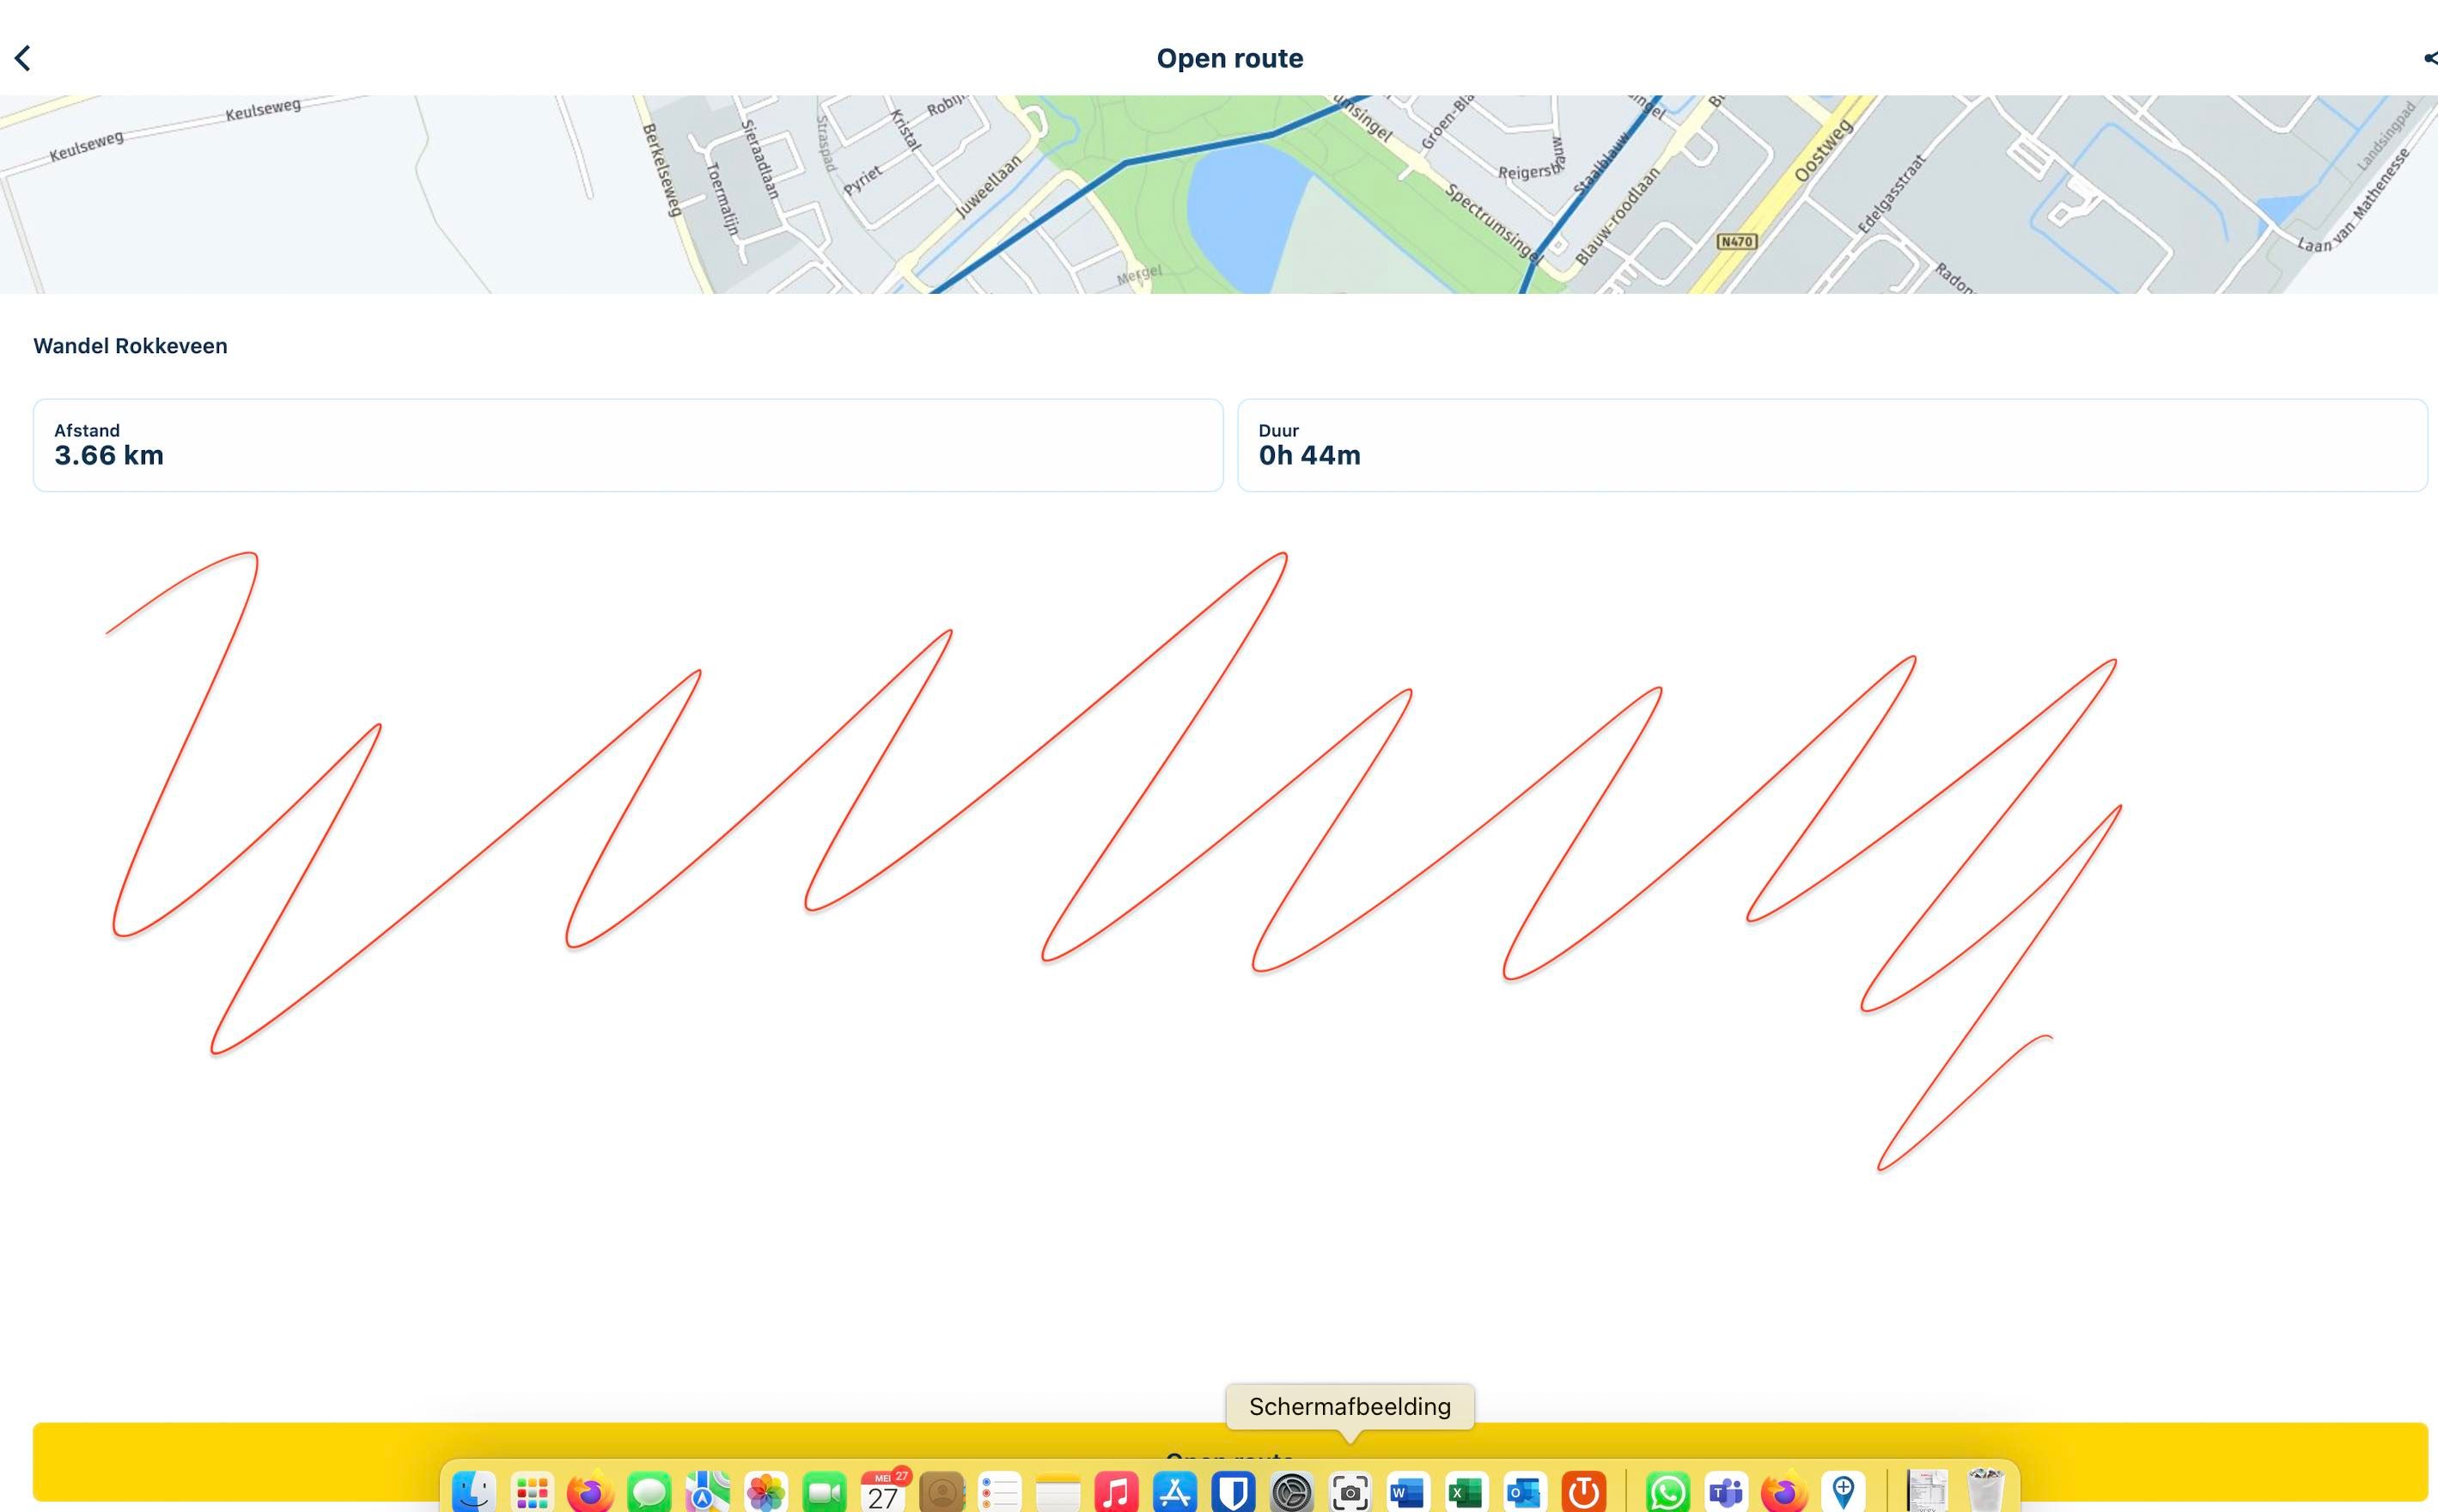This screenshot has width=2438, height=1512.
Task: Open the Firefox icon next to Messages
Action: click(590, 1492)
